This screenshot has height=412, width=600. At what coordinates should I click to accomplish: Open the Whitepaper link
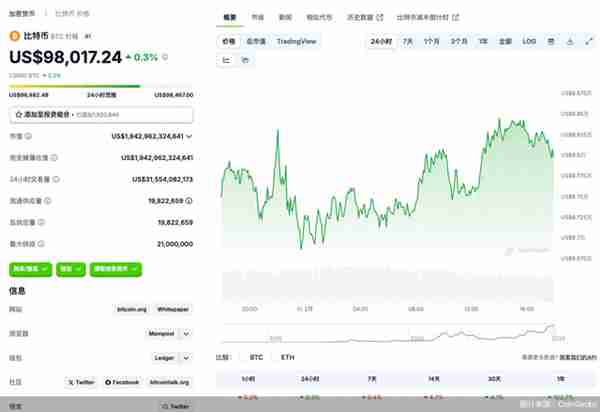click(x=173, y=309)
